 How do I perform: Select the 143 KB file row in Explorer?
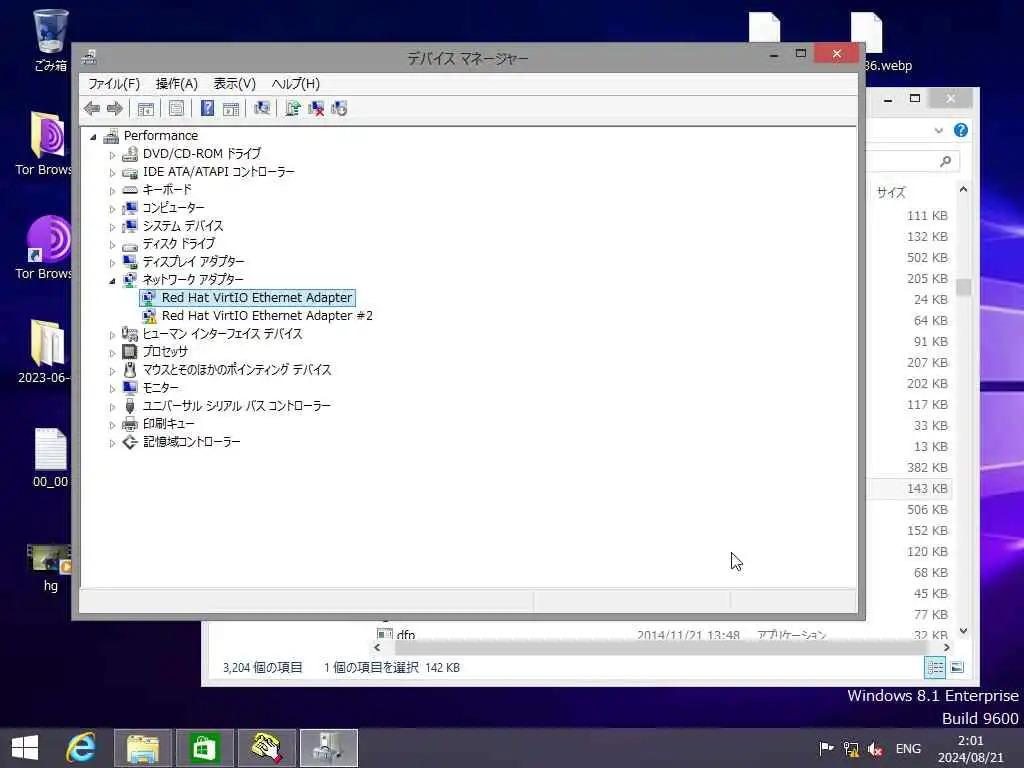[x=910, y=488]
